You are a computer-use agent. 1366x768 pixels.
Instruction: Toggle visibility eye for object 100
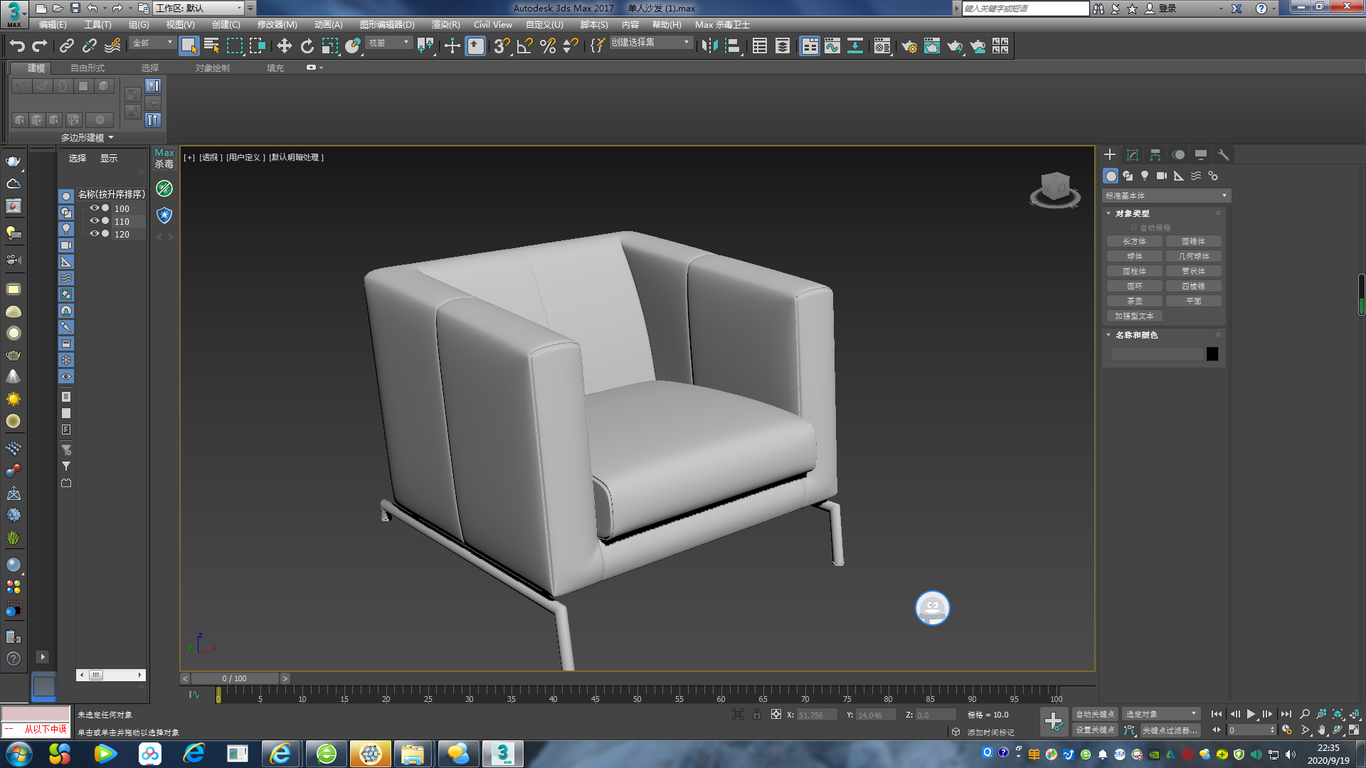(x=94, y=208)
